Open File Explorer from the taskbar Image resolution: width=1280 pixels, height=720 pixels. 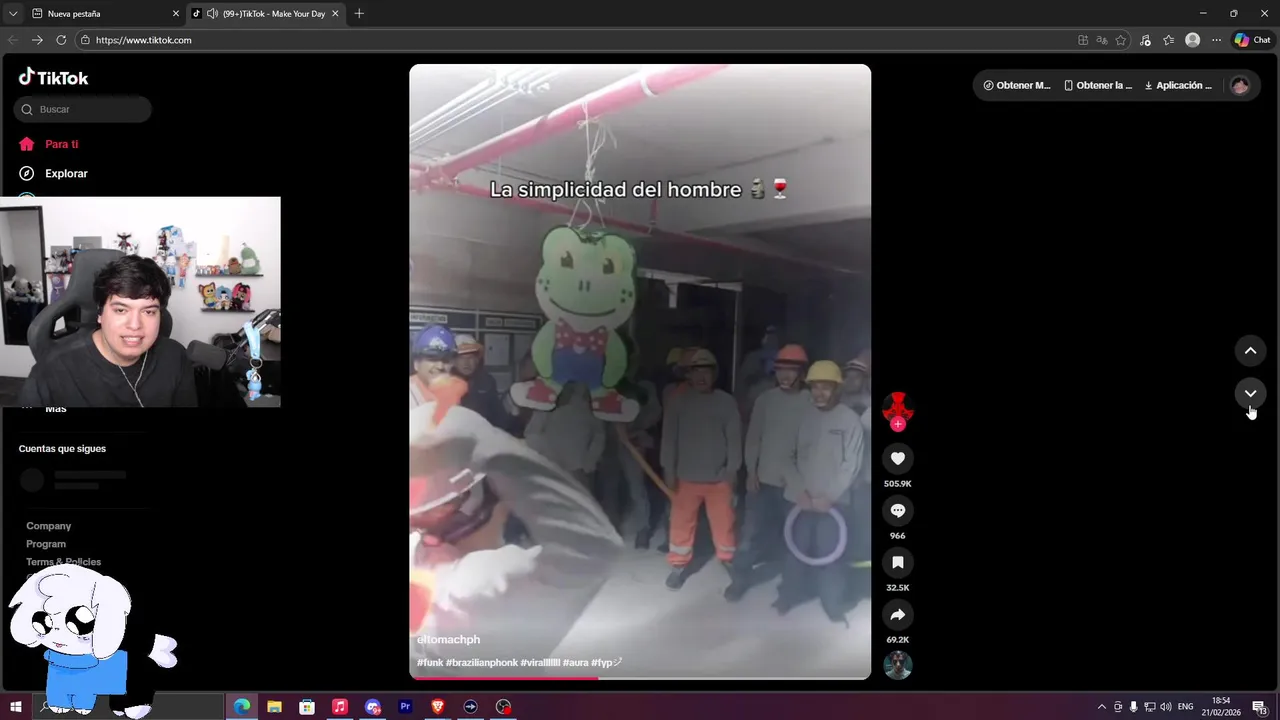274,707
